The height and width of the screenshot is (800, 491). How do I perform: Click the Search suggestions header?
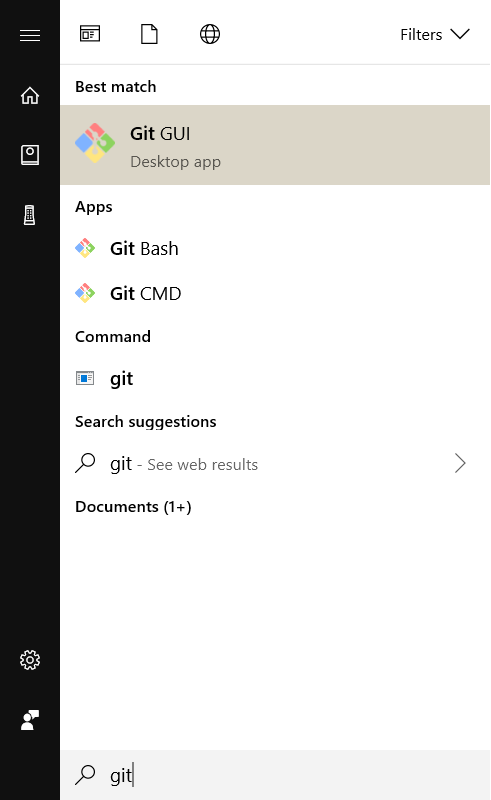pos(145,422)
